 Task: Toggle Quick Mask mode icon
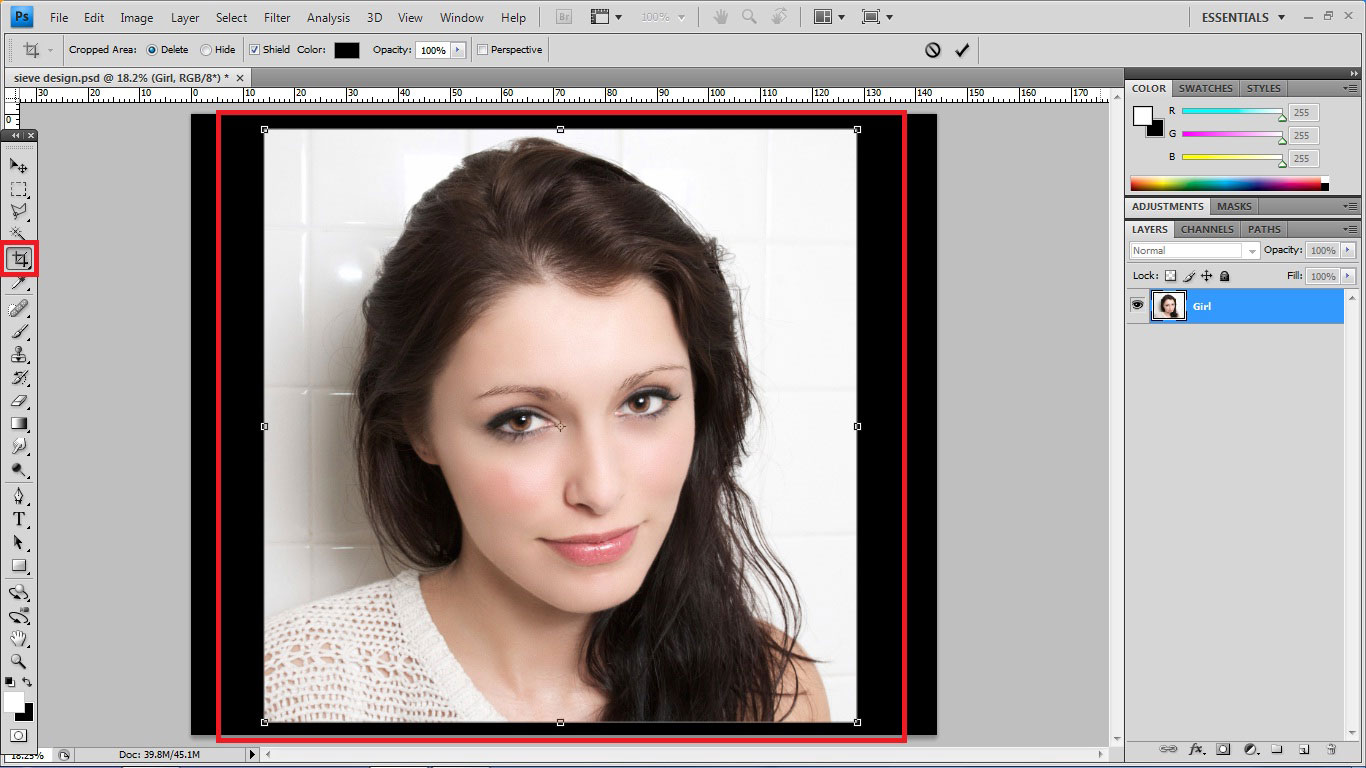pos(19,735)
